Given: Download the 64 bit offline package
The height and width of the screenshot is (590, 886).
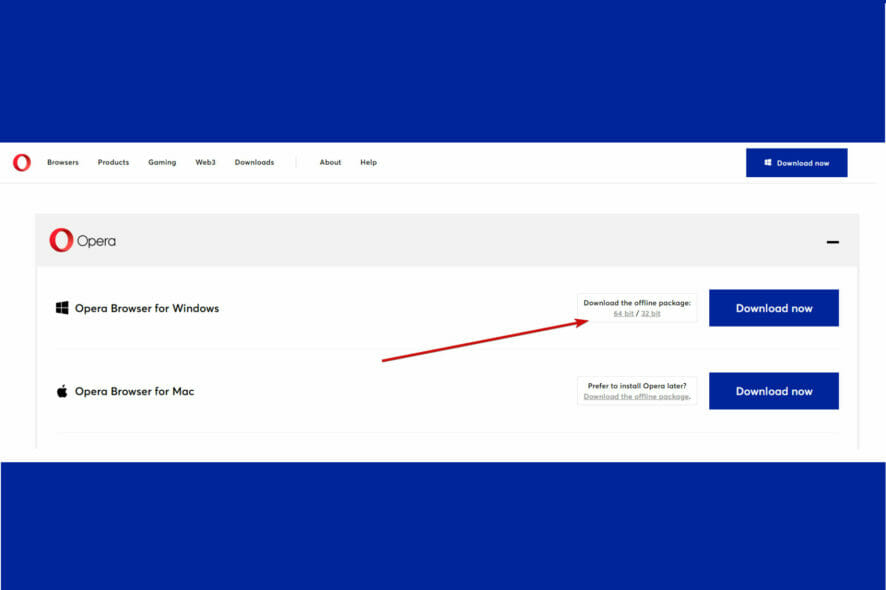Looking at the screenshot, I should pos(623,314).
